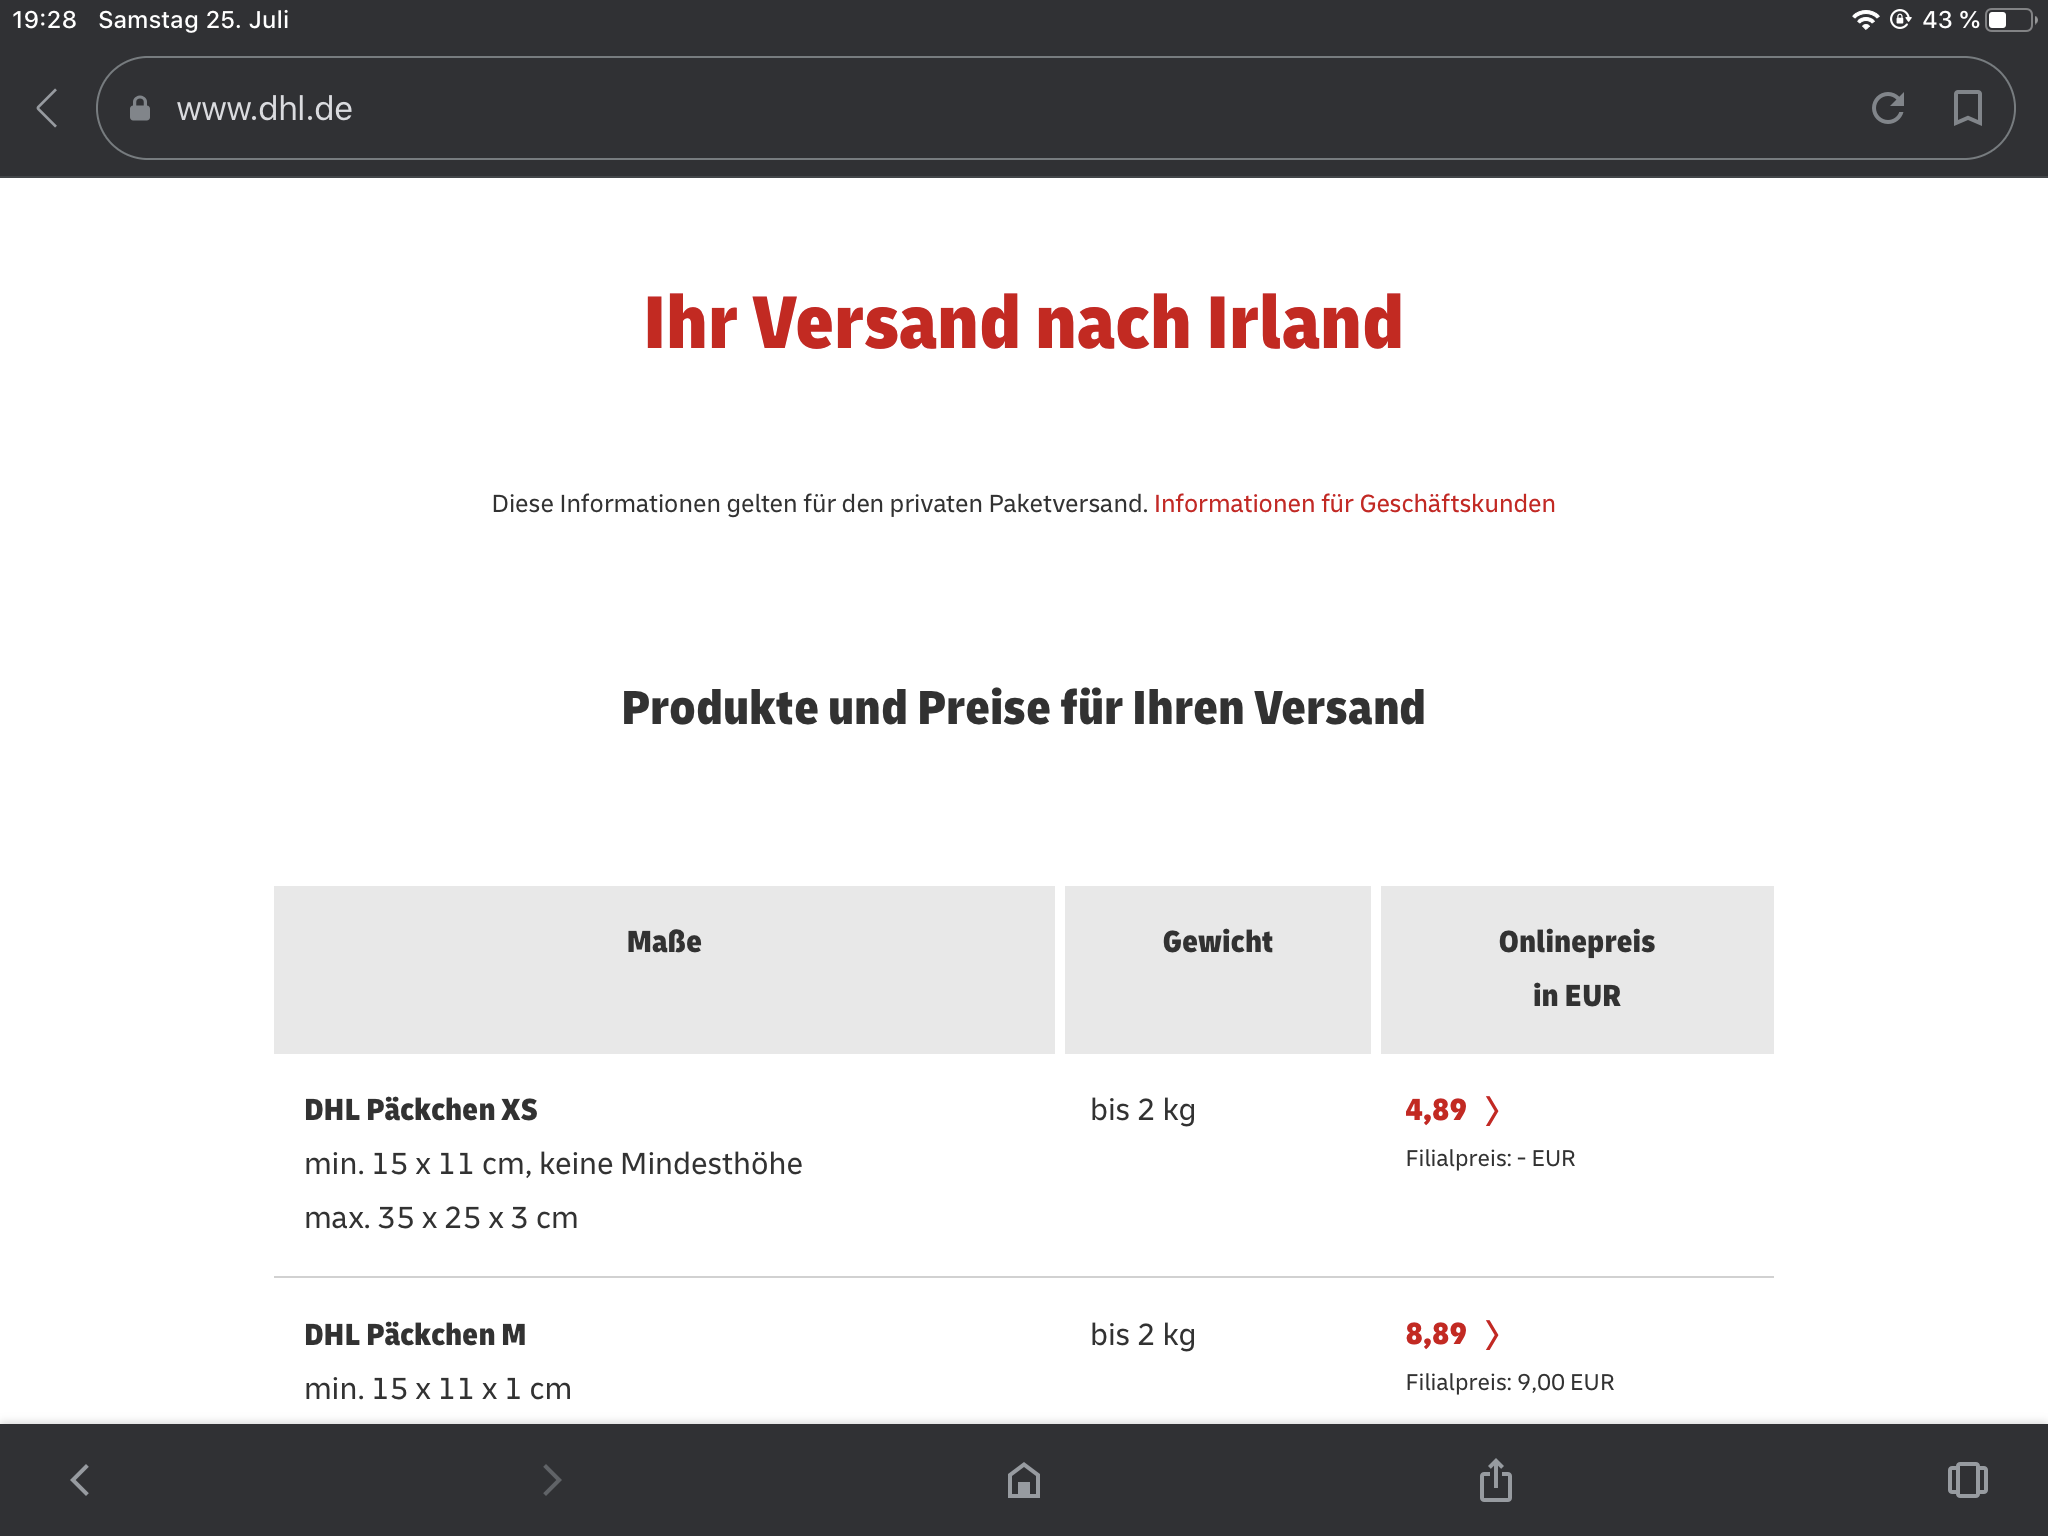Click 'min. 15 x 11 x 1 cm' text
Viewport: 2048px width, 1536px height.
click(x=438, y=1389)
